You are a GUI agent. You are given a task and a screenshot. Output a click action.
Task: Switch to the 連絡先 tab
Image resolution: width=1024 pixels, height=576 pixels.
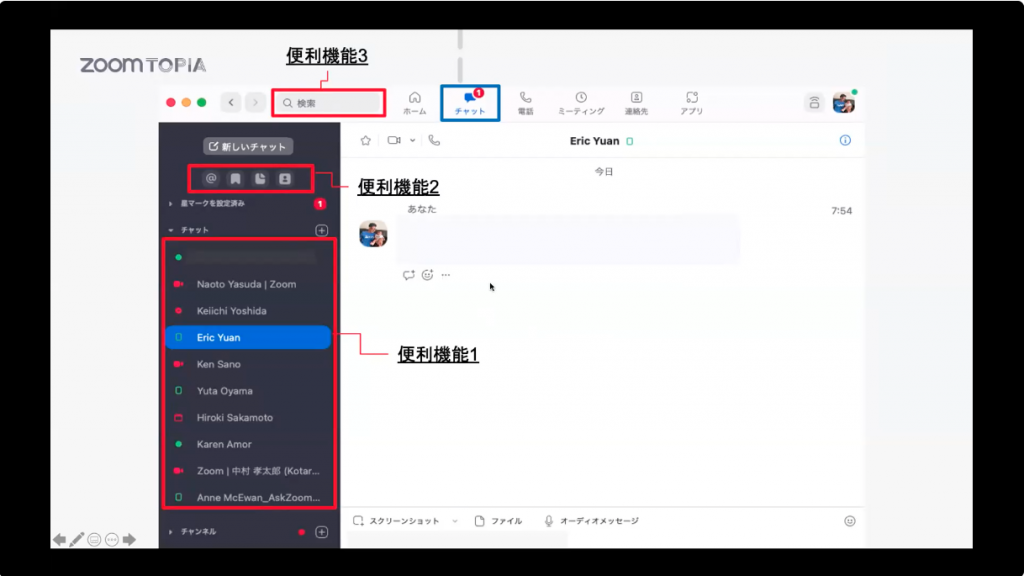(636, 103)
